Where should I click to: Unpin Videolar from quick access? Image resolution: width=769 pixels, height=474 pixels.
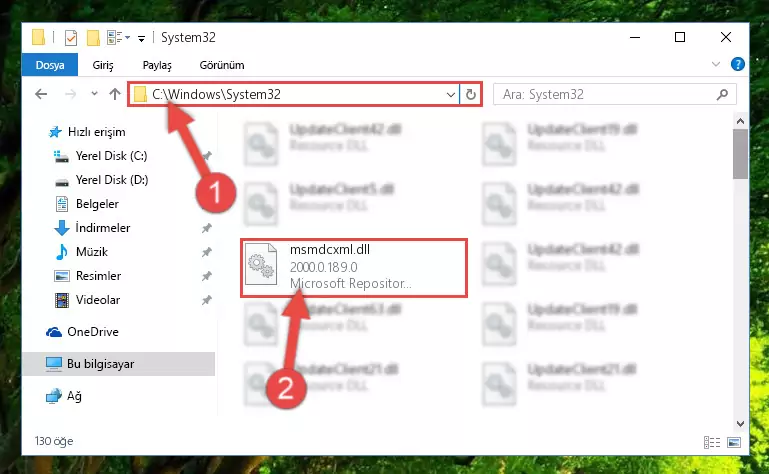(x=206, y=300)
